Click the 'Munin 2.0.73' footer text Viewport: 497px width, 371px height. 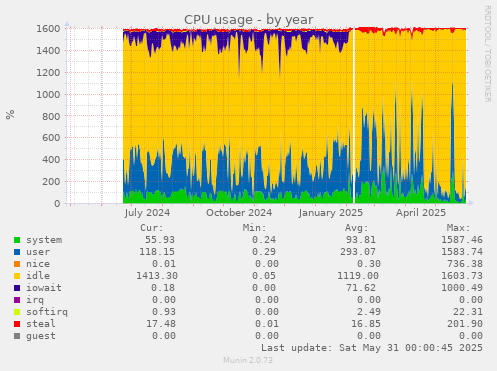click(248, 360)
